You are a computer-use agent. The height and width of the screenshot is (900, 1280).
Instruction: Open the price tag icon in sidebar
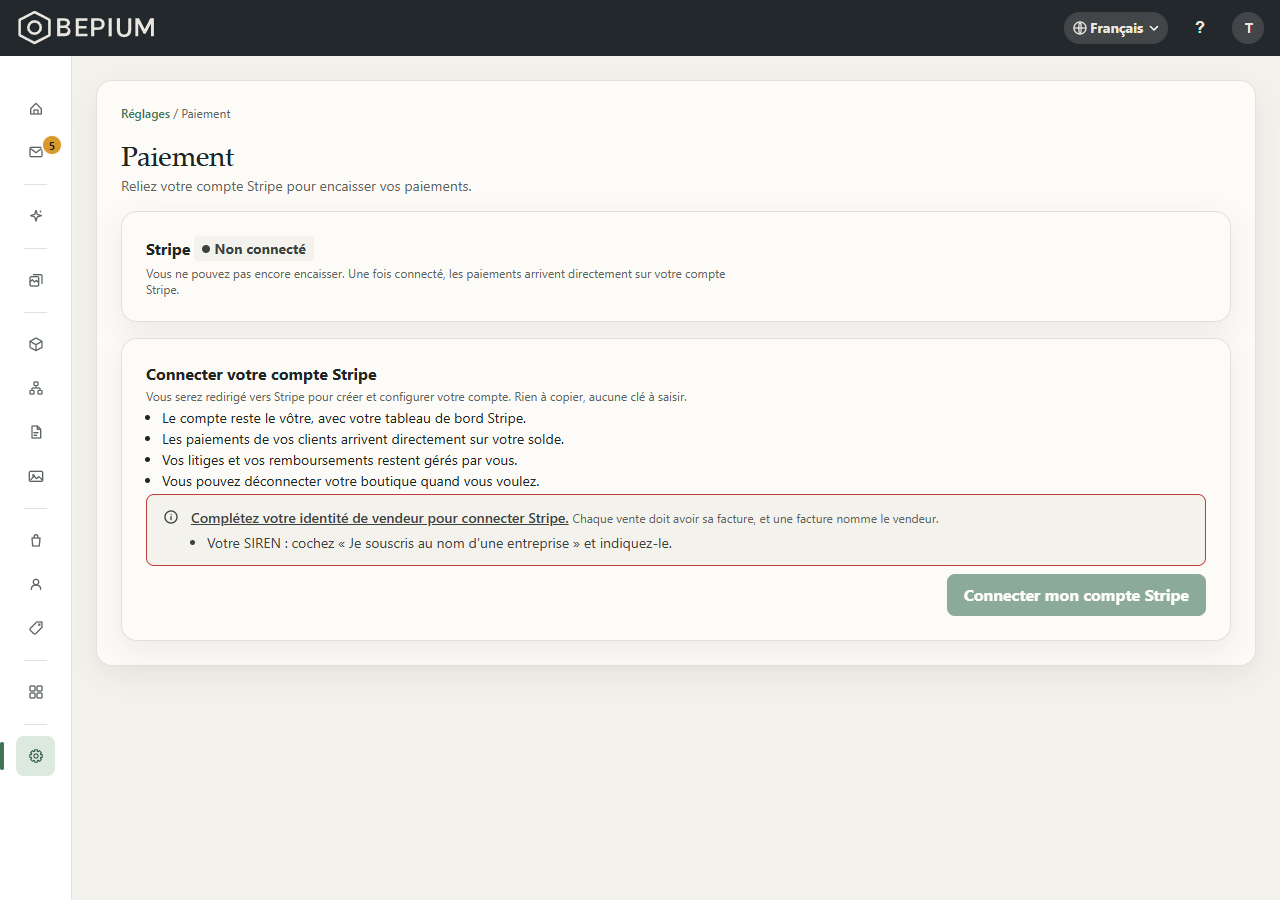[36, 628]
